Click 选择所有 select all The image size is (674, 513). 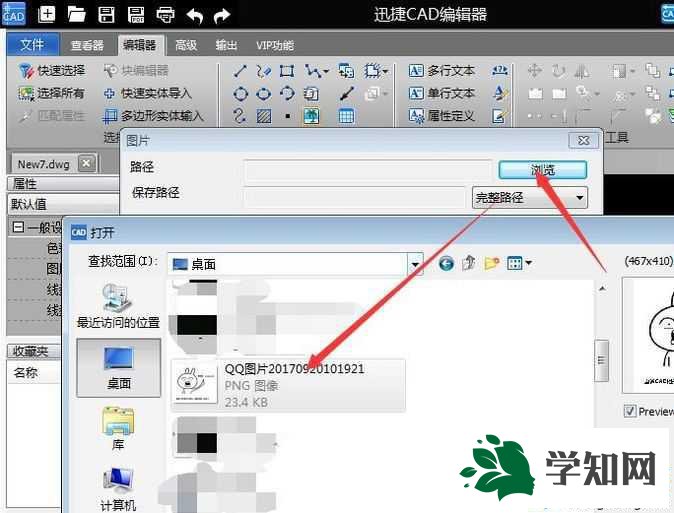[x=52, y=93]
